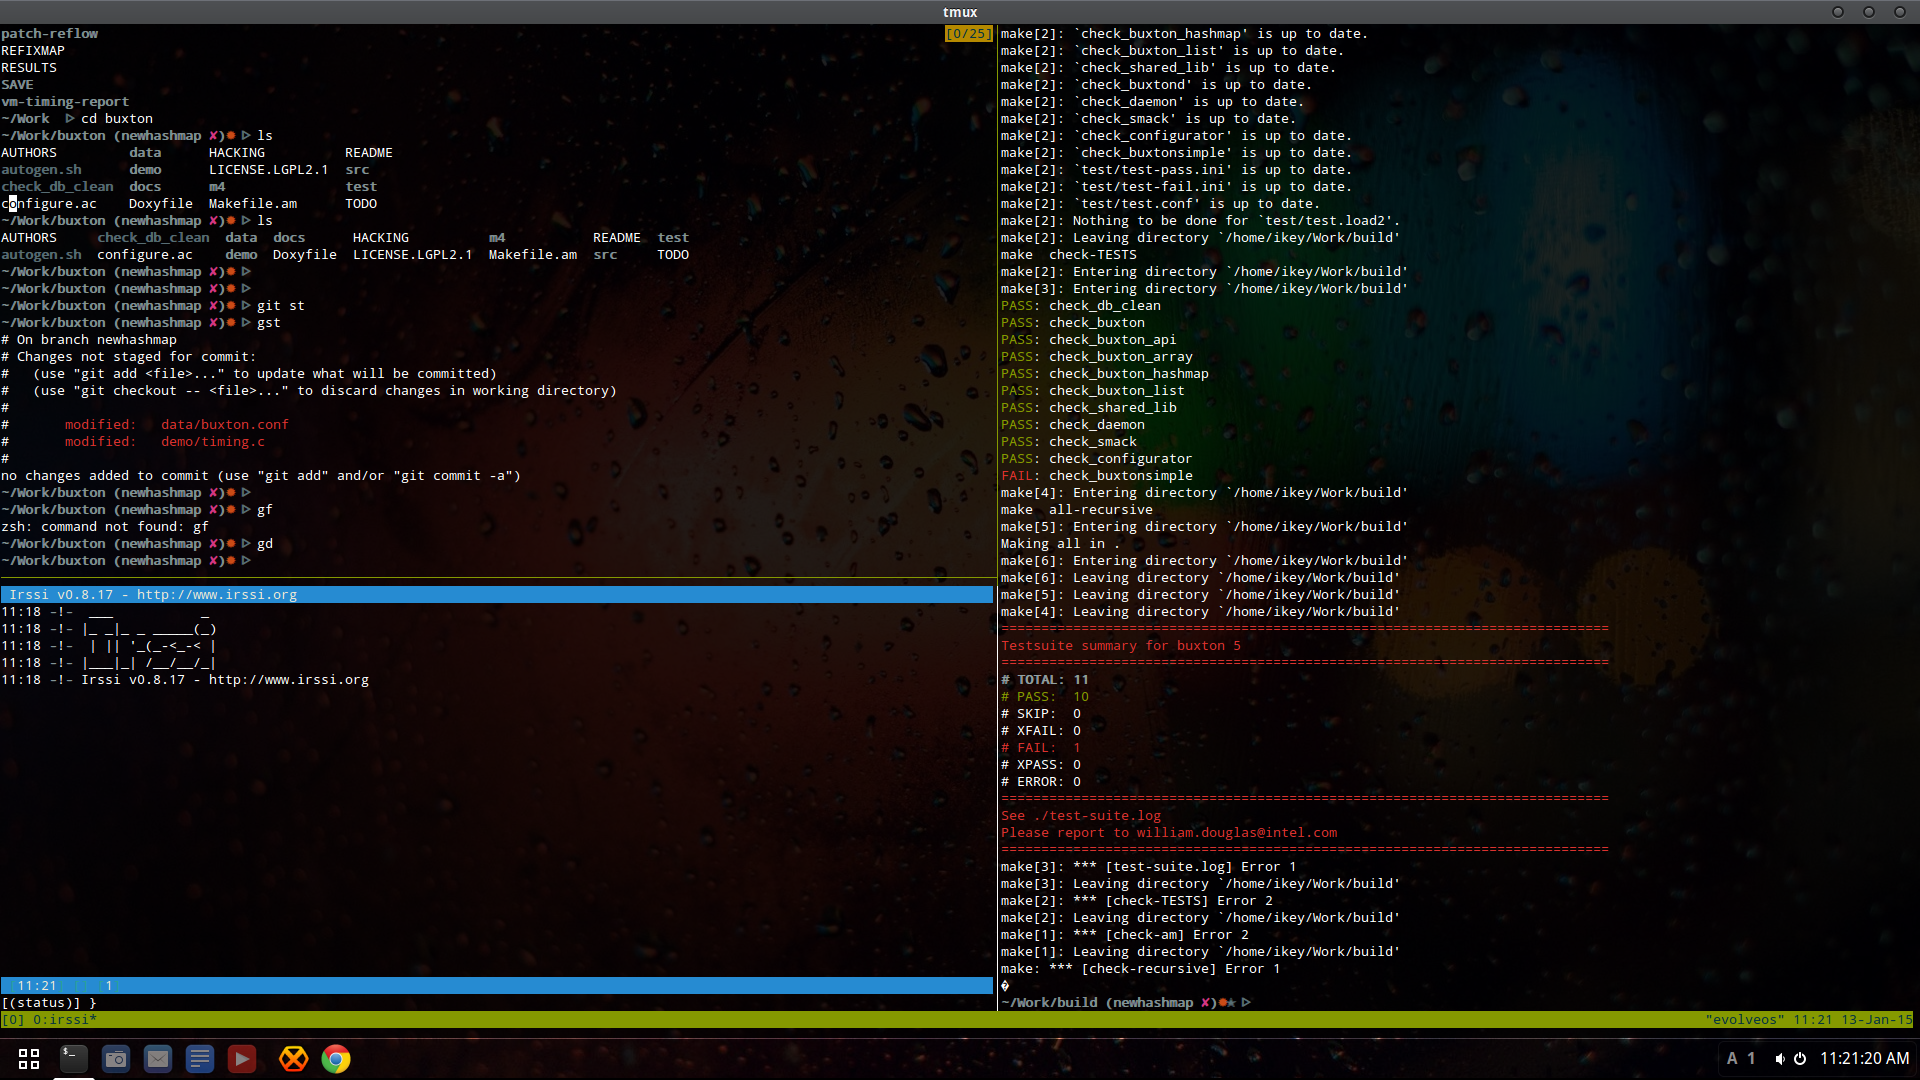Open the mail envelope app in taskbar
1920x1080 pixels.
pos(158,1058)
